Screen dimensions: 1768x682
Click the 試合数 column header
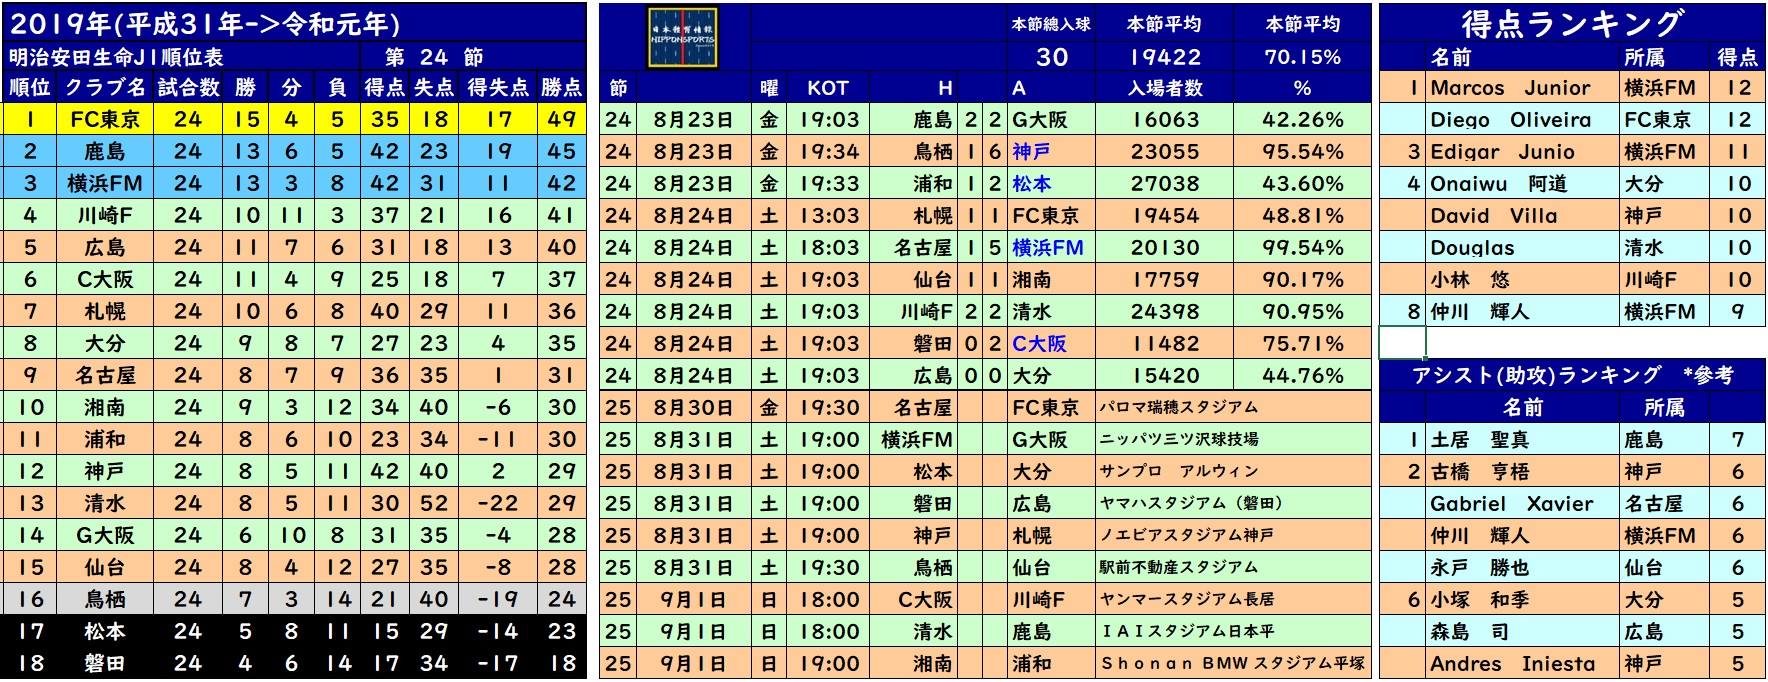coord(188,88)
